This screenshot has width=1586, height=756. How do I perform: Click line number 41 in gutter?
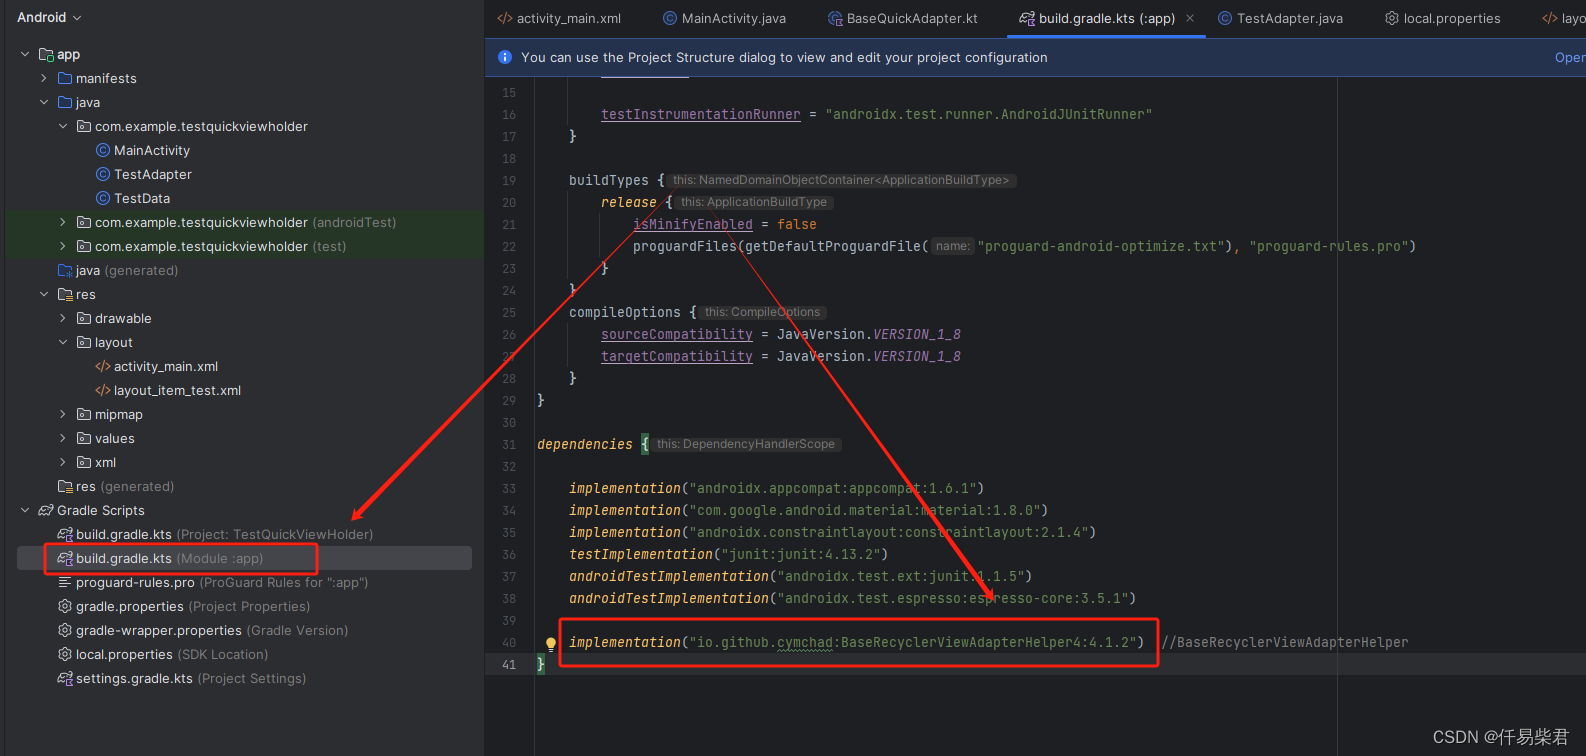click(x=510, y=664)
